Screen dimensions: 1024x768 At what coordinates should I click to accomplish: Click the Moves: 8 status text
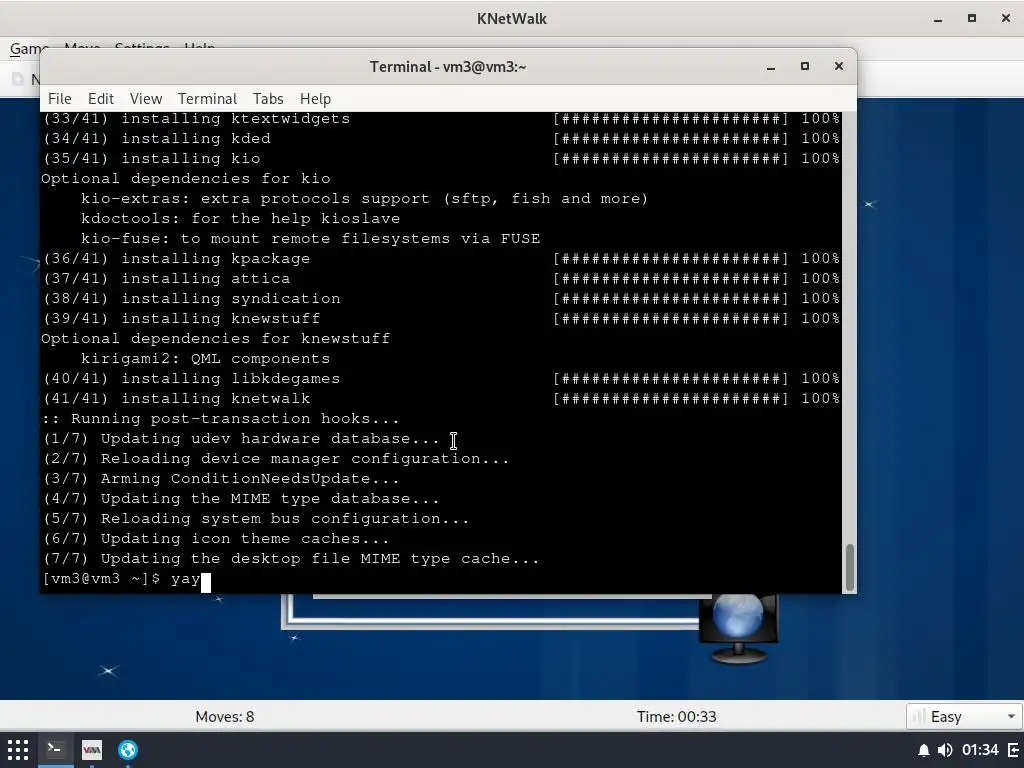(225, 716)
